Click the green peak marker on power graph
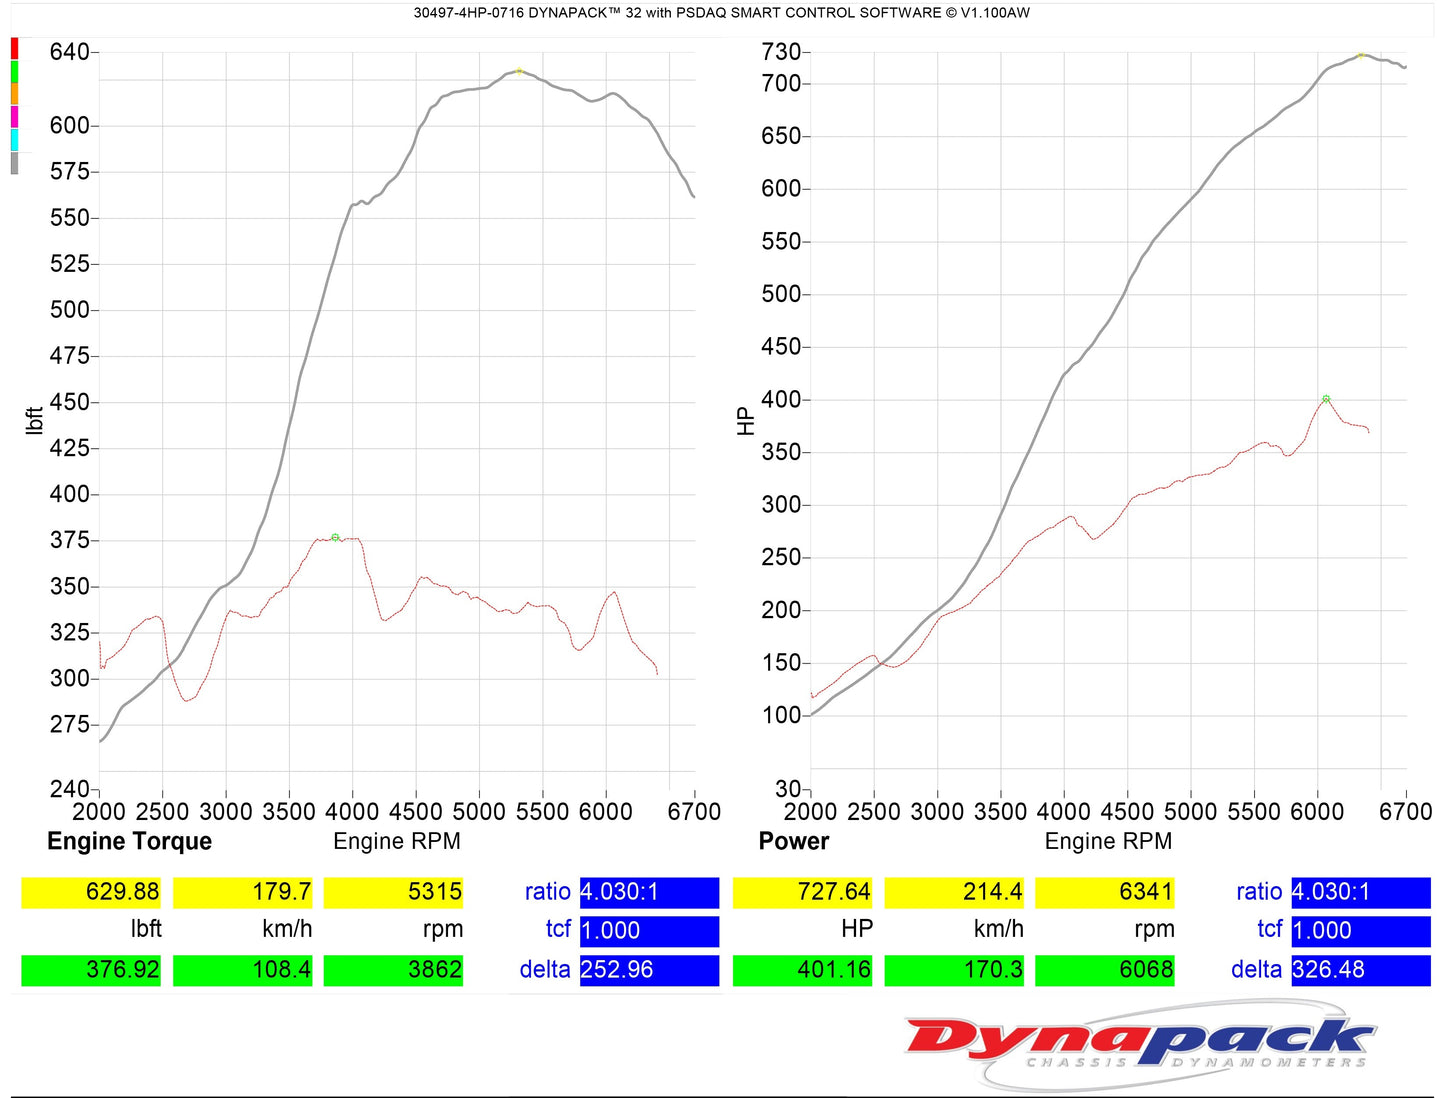 pyautogui.click(x=1326, y=399)
